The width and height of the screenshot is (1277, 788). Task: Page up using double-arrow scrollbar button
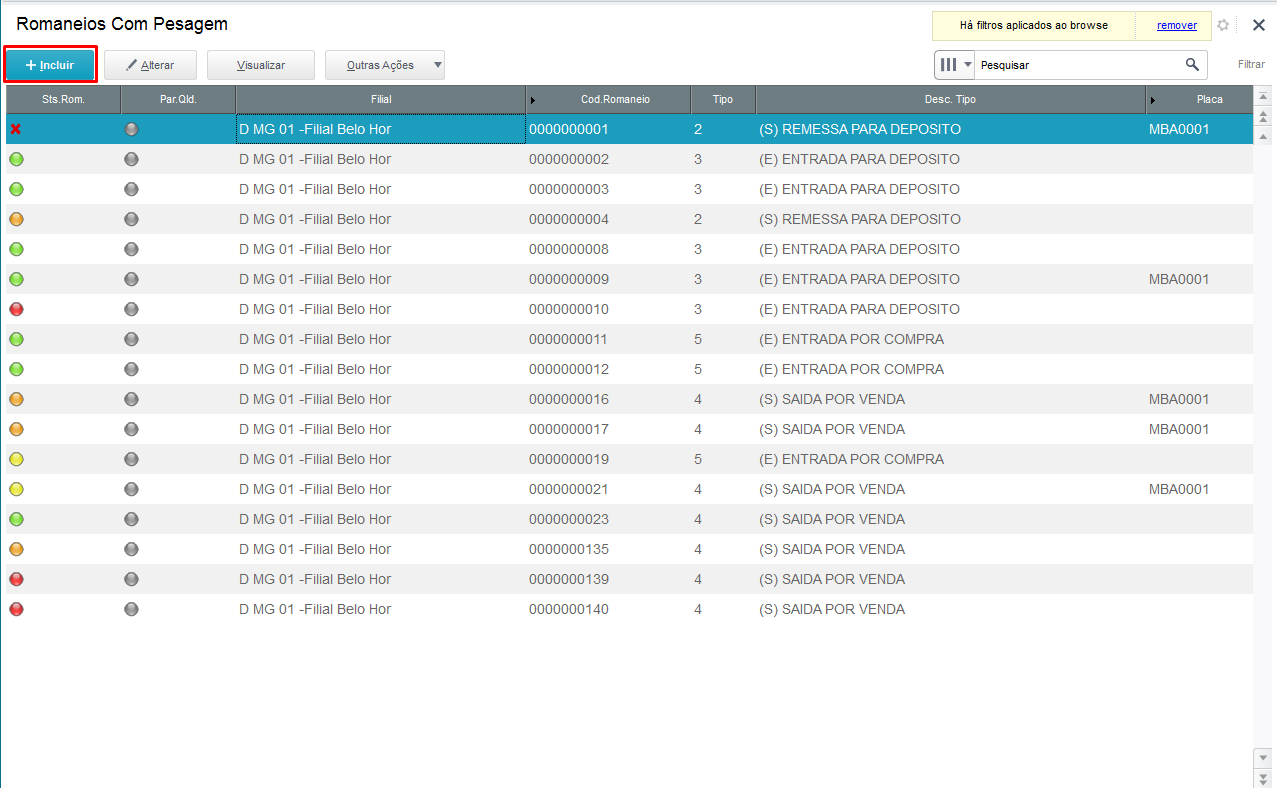(x=1263, y=117)
